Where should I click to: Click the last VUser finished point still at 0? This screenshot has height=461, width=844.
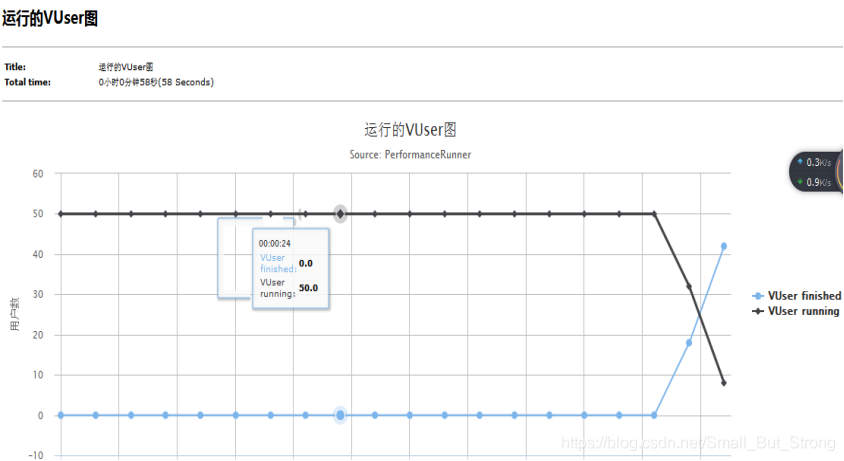[654, 415]
